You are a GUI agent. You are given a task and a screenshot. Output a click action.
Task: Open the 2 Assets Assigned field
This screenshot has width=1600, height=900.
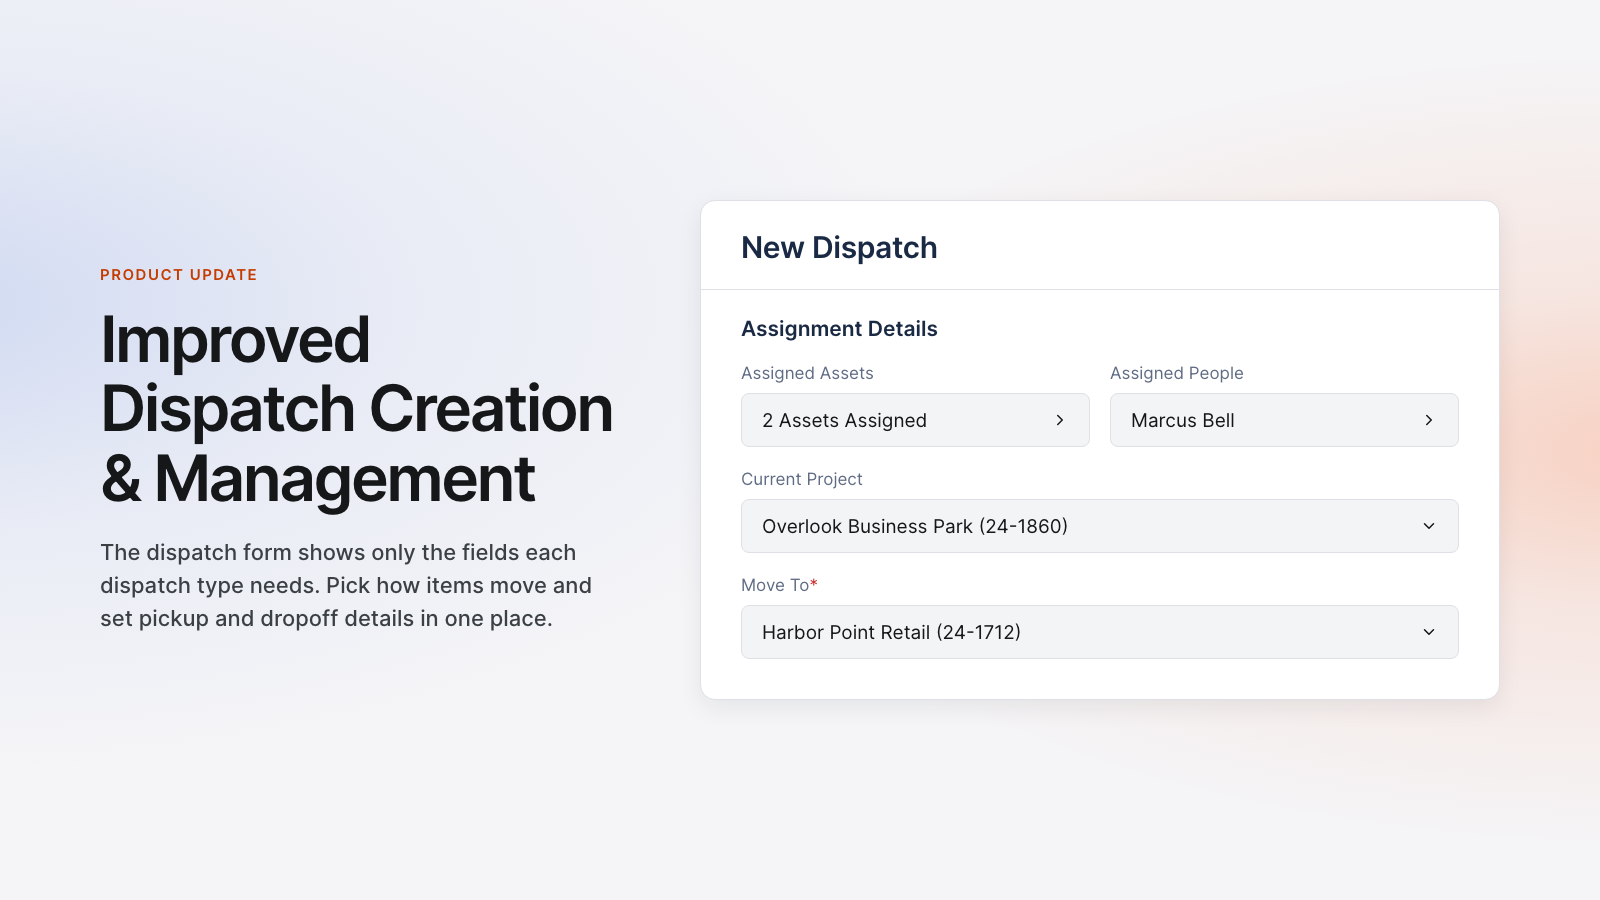(x=915, y=420)
